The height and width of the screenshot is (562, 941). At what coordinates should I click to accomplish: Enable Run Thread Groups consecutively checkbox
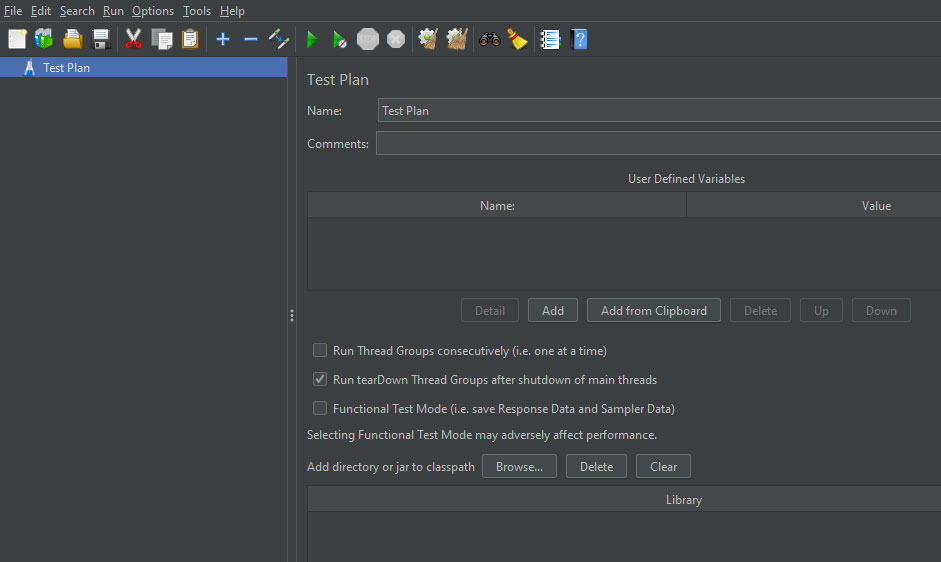coord(320,350)
